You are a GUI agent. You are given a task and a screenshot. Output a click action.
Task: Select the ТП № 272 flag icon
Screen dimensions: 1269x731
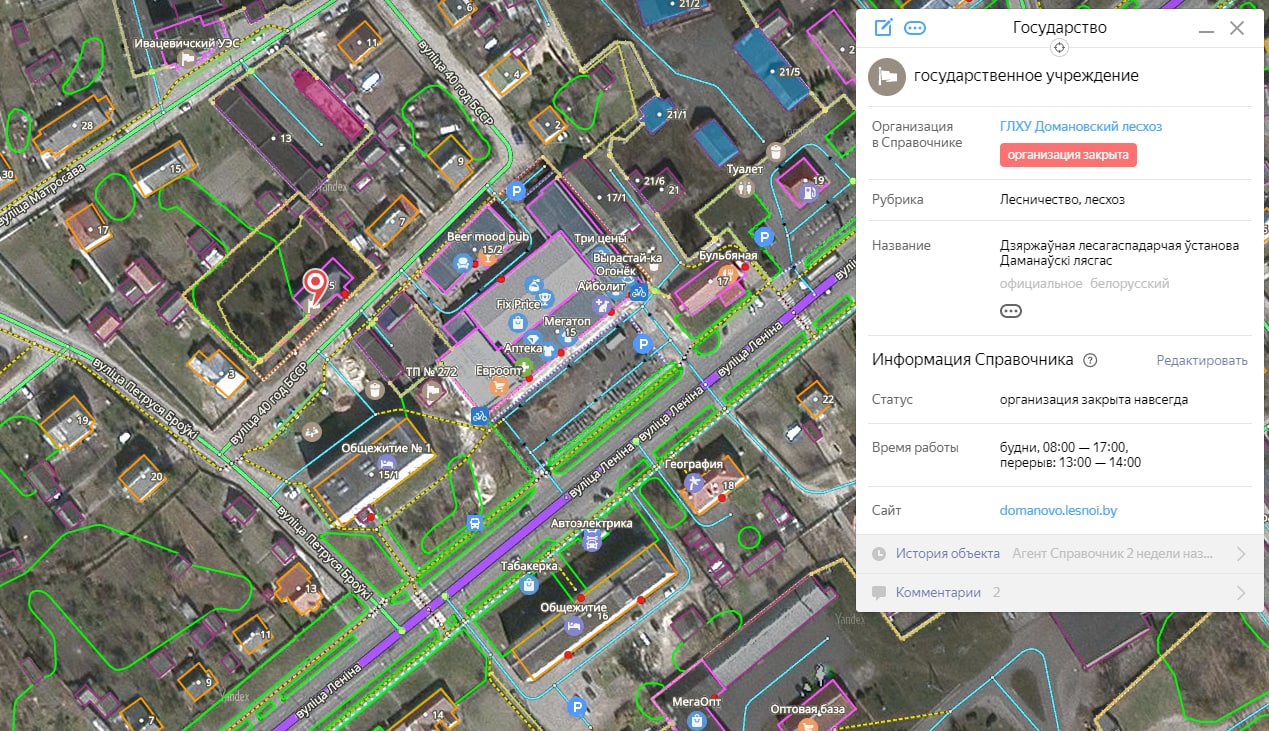(433, 393)
